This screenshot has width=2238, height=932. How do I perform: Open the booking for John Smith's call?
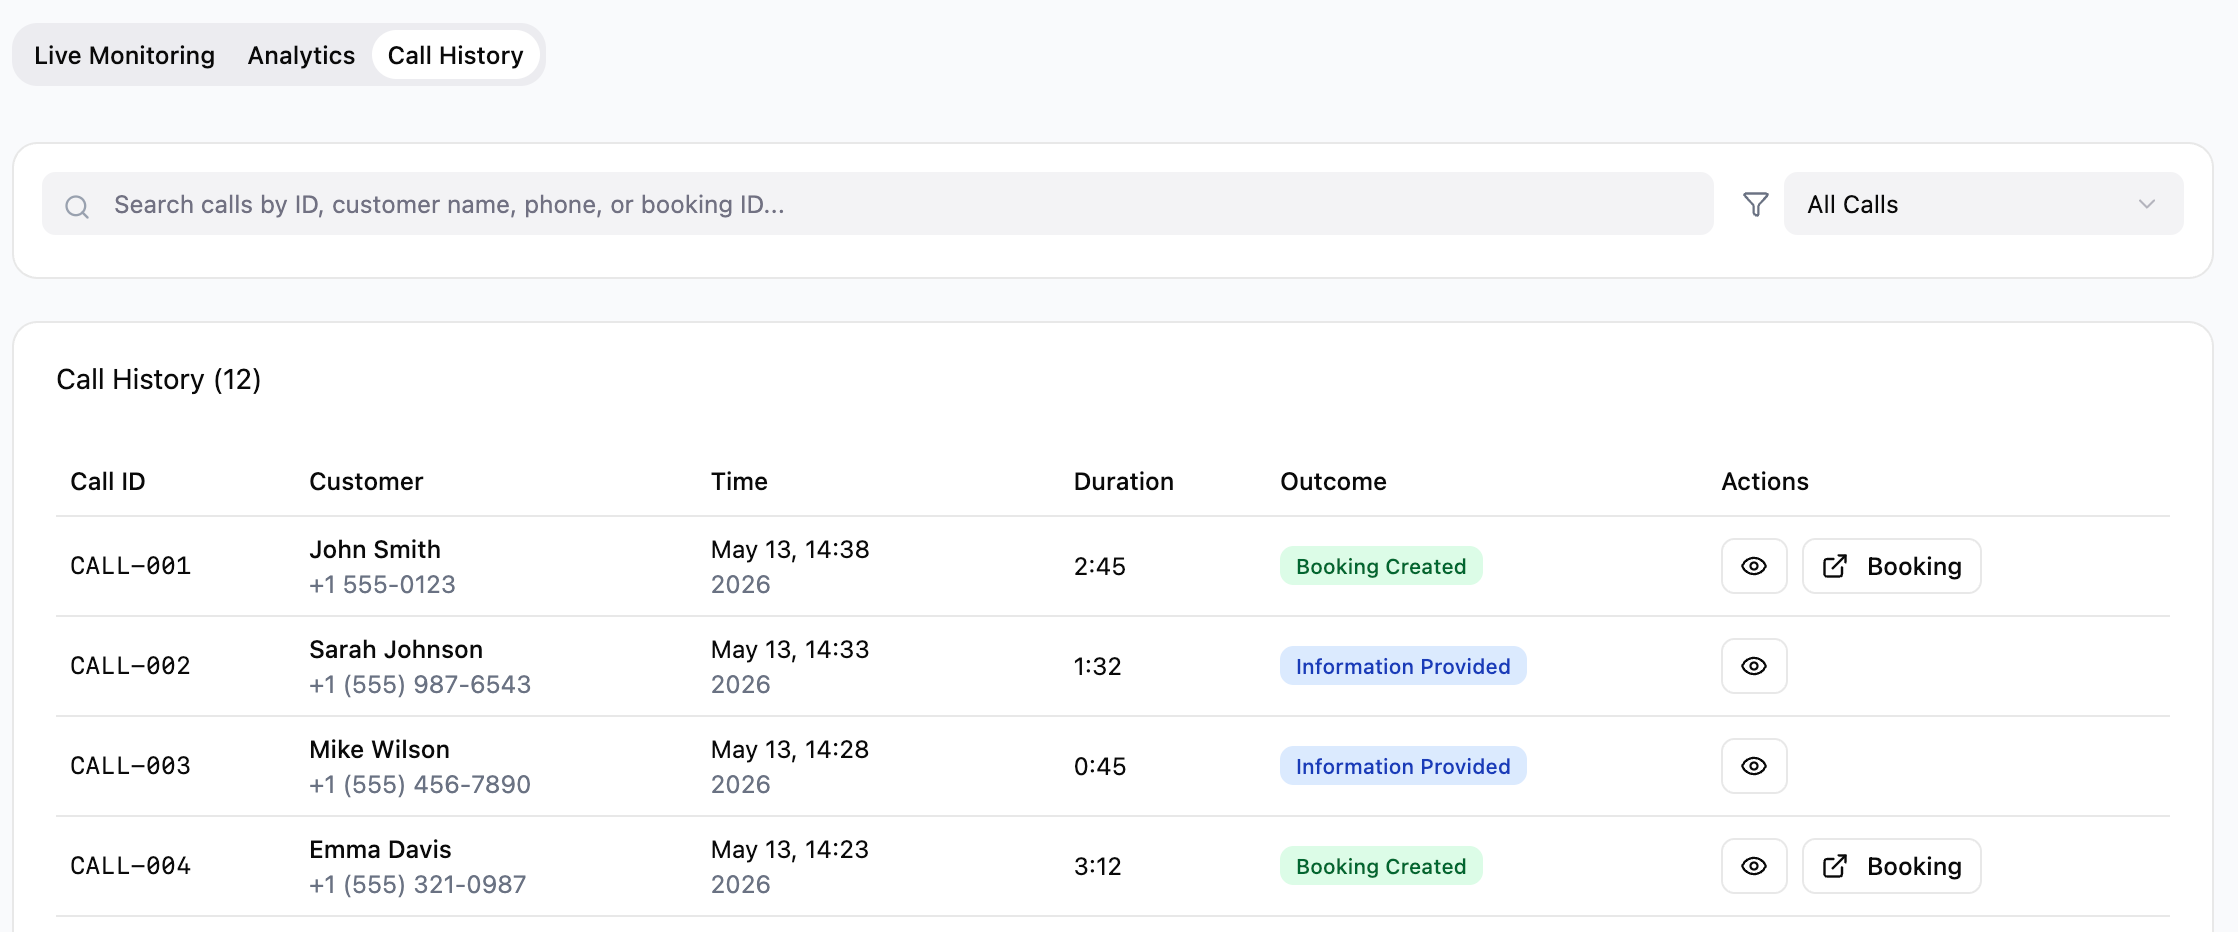pos(1891,566)
